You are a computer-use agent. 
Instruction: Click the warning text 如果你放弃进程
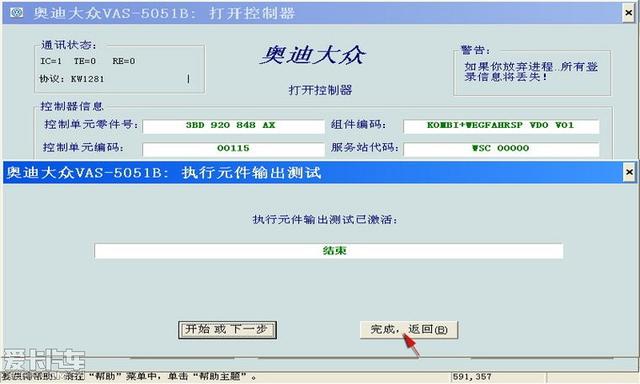[x=531, y=72]
